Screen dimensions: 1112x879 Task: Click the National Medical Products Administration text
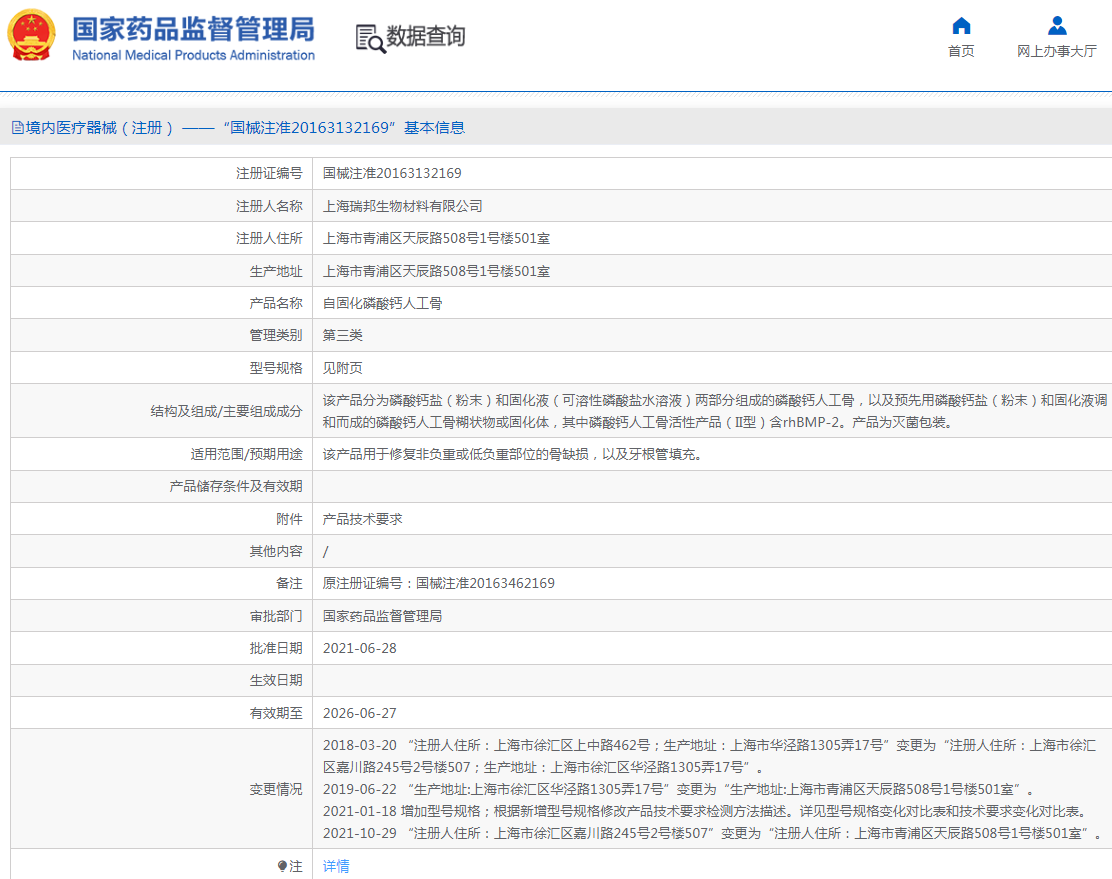pyautogui.click(x=196, y=56)
